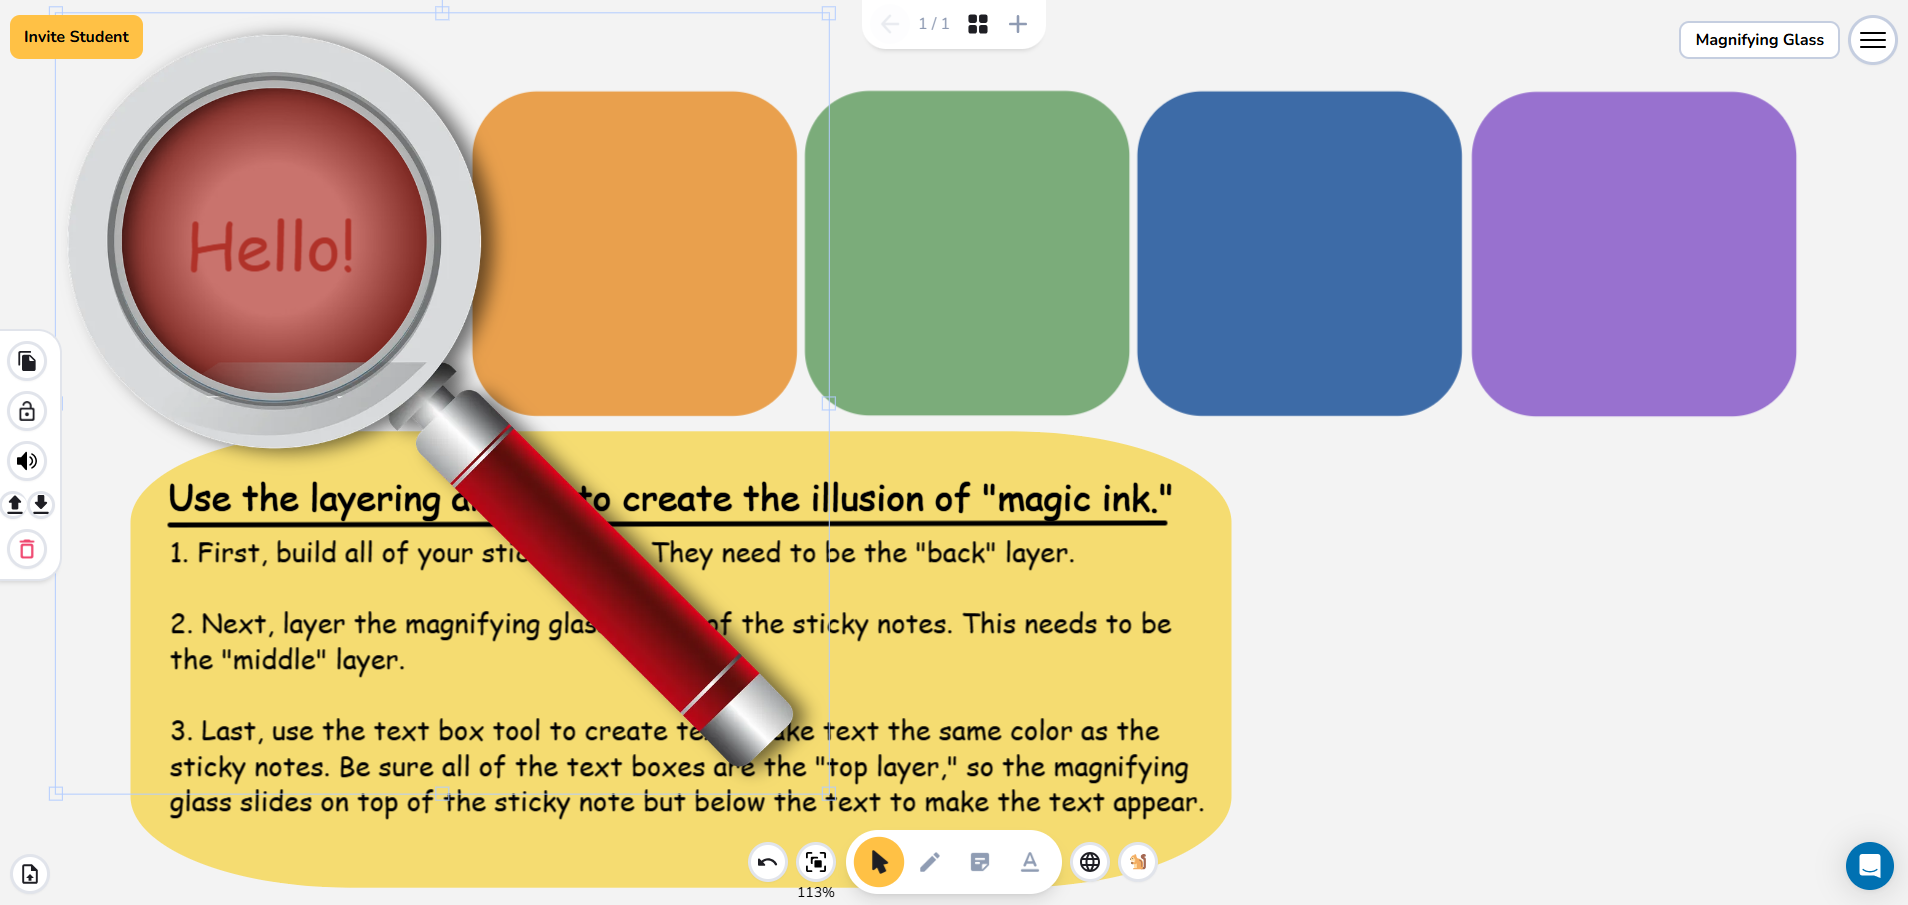Select the text box tool
The width and height of the screenshot is (1908, 905).
1030,862
